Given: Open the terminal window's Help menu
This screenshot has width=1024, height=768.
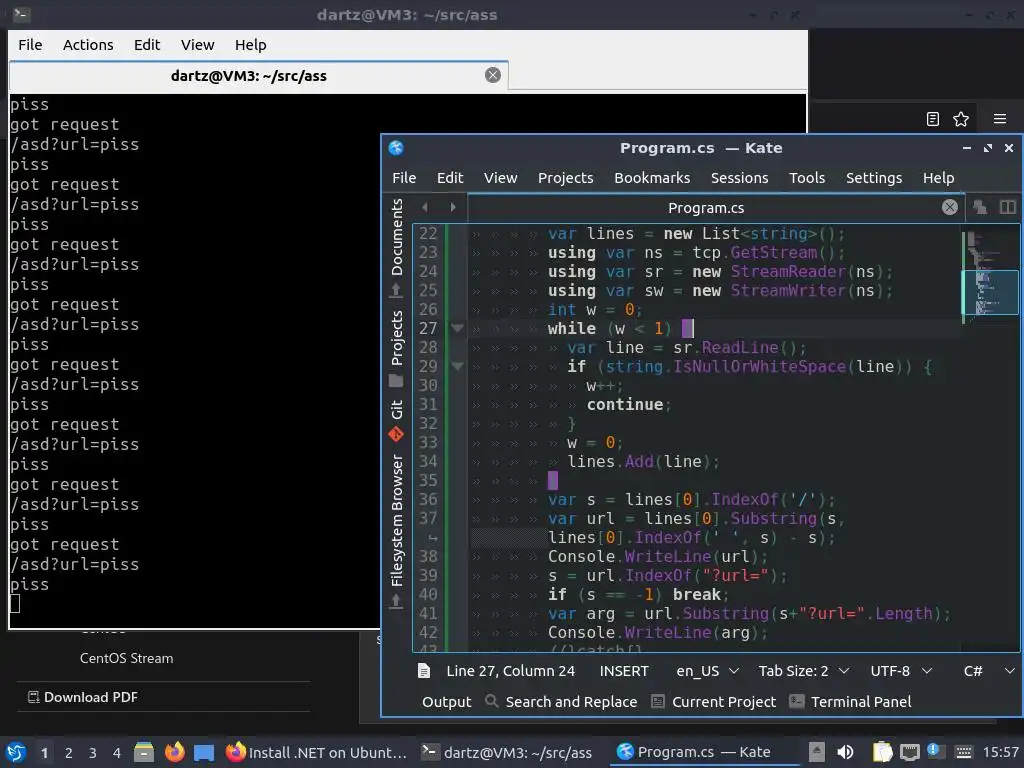Looking at the screenshot, I should click(251, 44).
